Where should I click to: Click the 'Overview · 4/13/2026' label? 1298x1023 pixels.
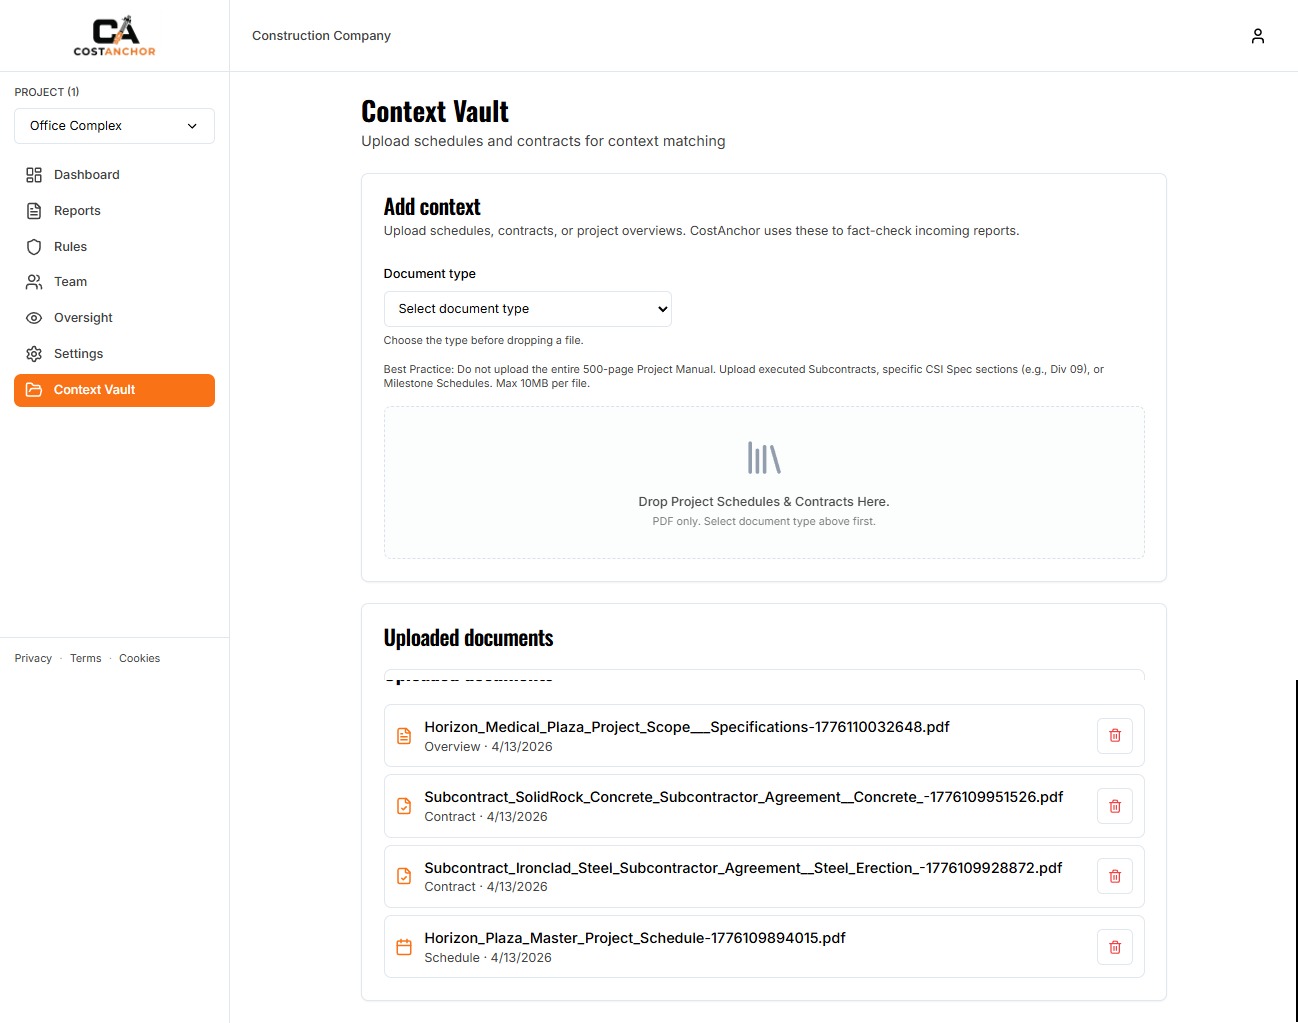[x=488, y=747]
